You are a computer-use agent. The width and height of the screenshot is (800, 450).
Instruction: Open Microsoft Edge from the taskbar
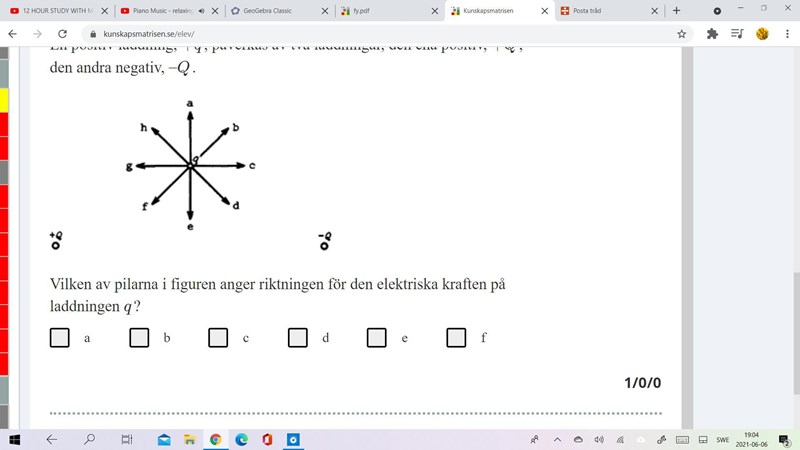pos(241,439)
